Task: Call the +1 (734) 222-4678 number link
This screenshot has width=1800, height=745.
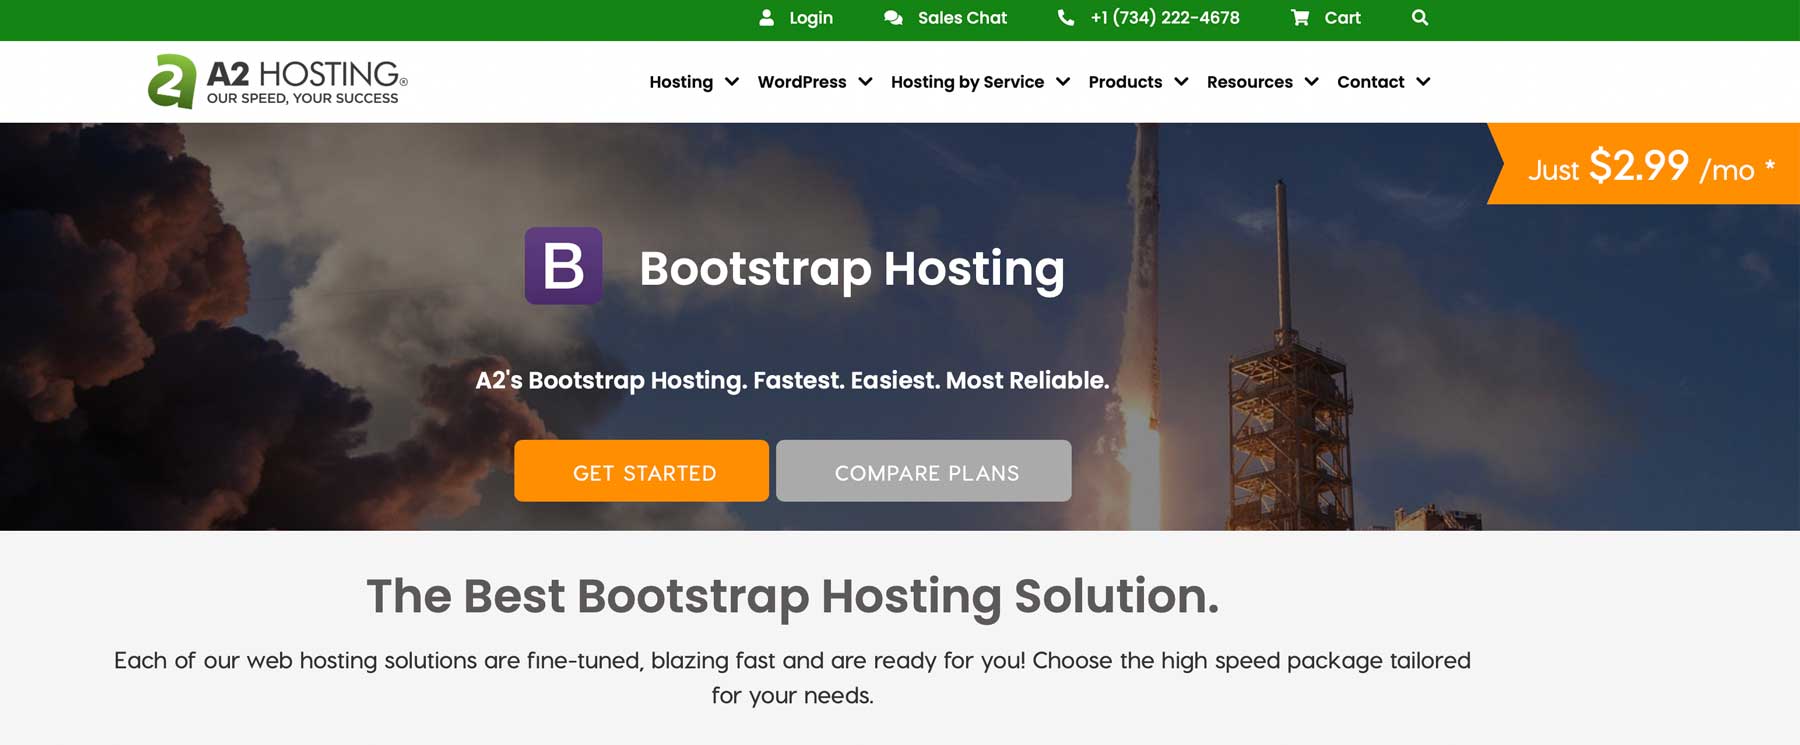Action: 1165,18
